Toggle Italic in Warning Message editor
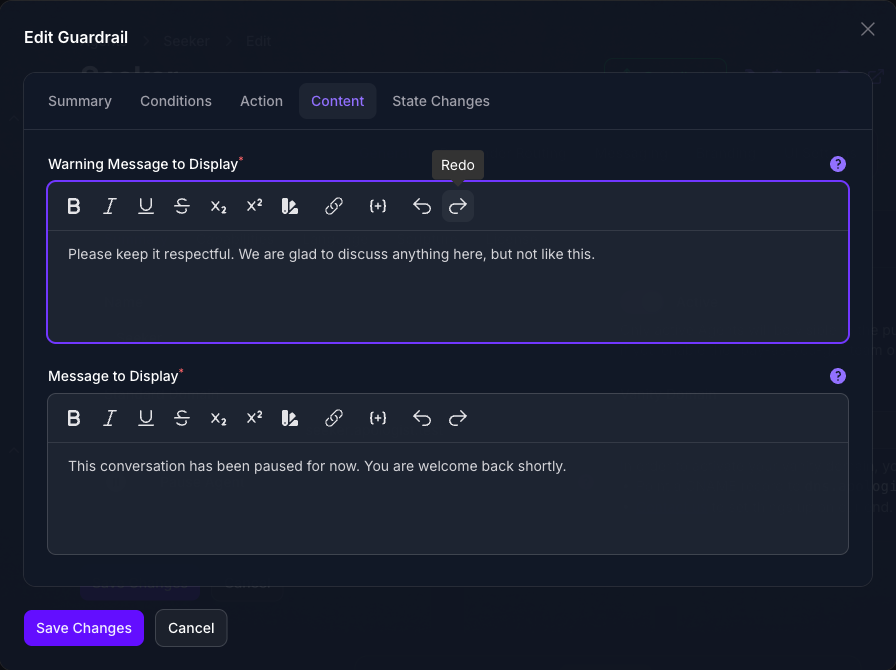The height and width of the screenshot is (670, 896). 110,206
